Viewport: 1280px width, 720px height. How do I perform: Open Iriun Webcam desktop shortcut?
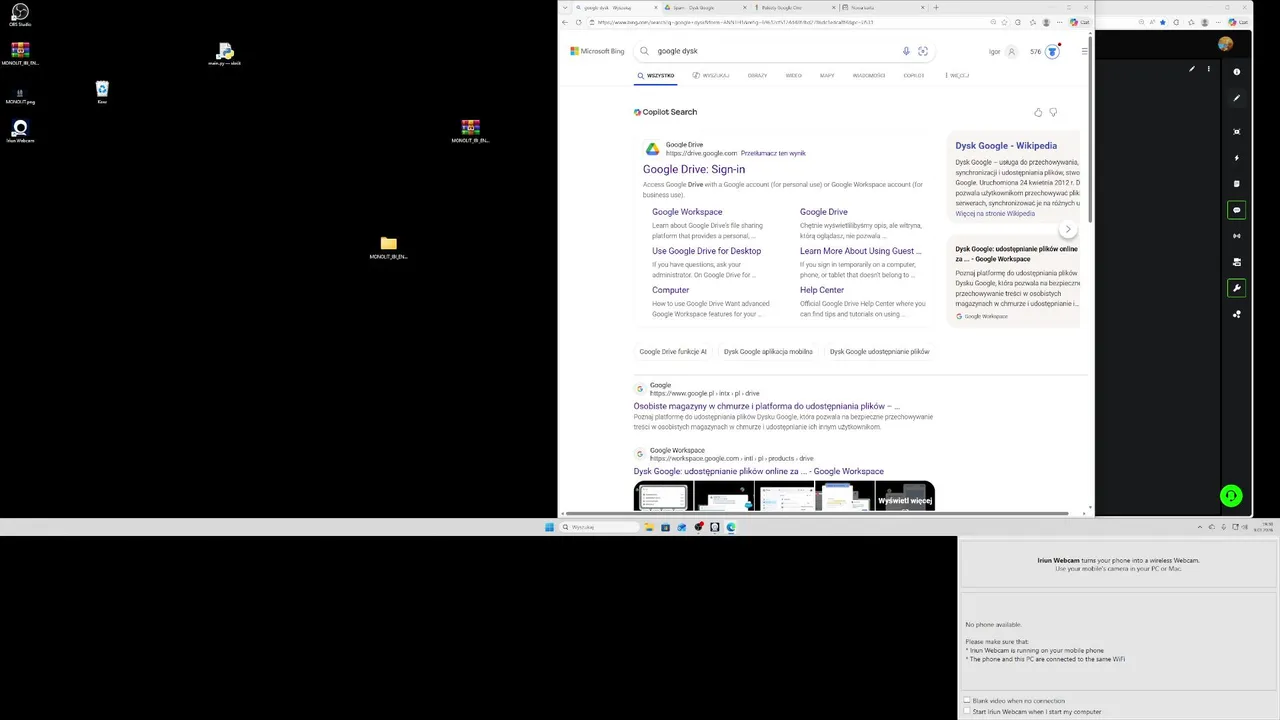coord(19,131)
